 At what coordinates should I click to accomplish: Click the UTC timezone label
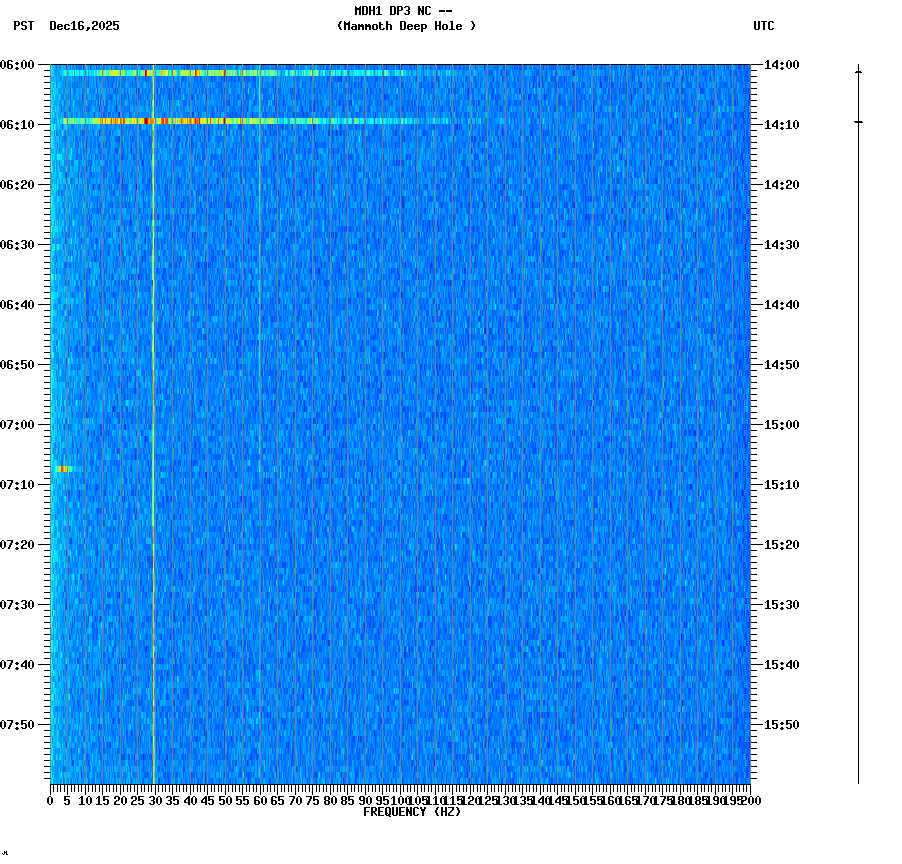pyautogui.click(x=765, y=26)
